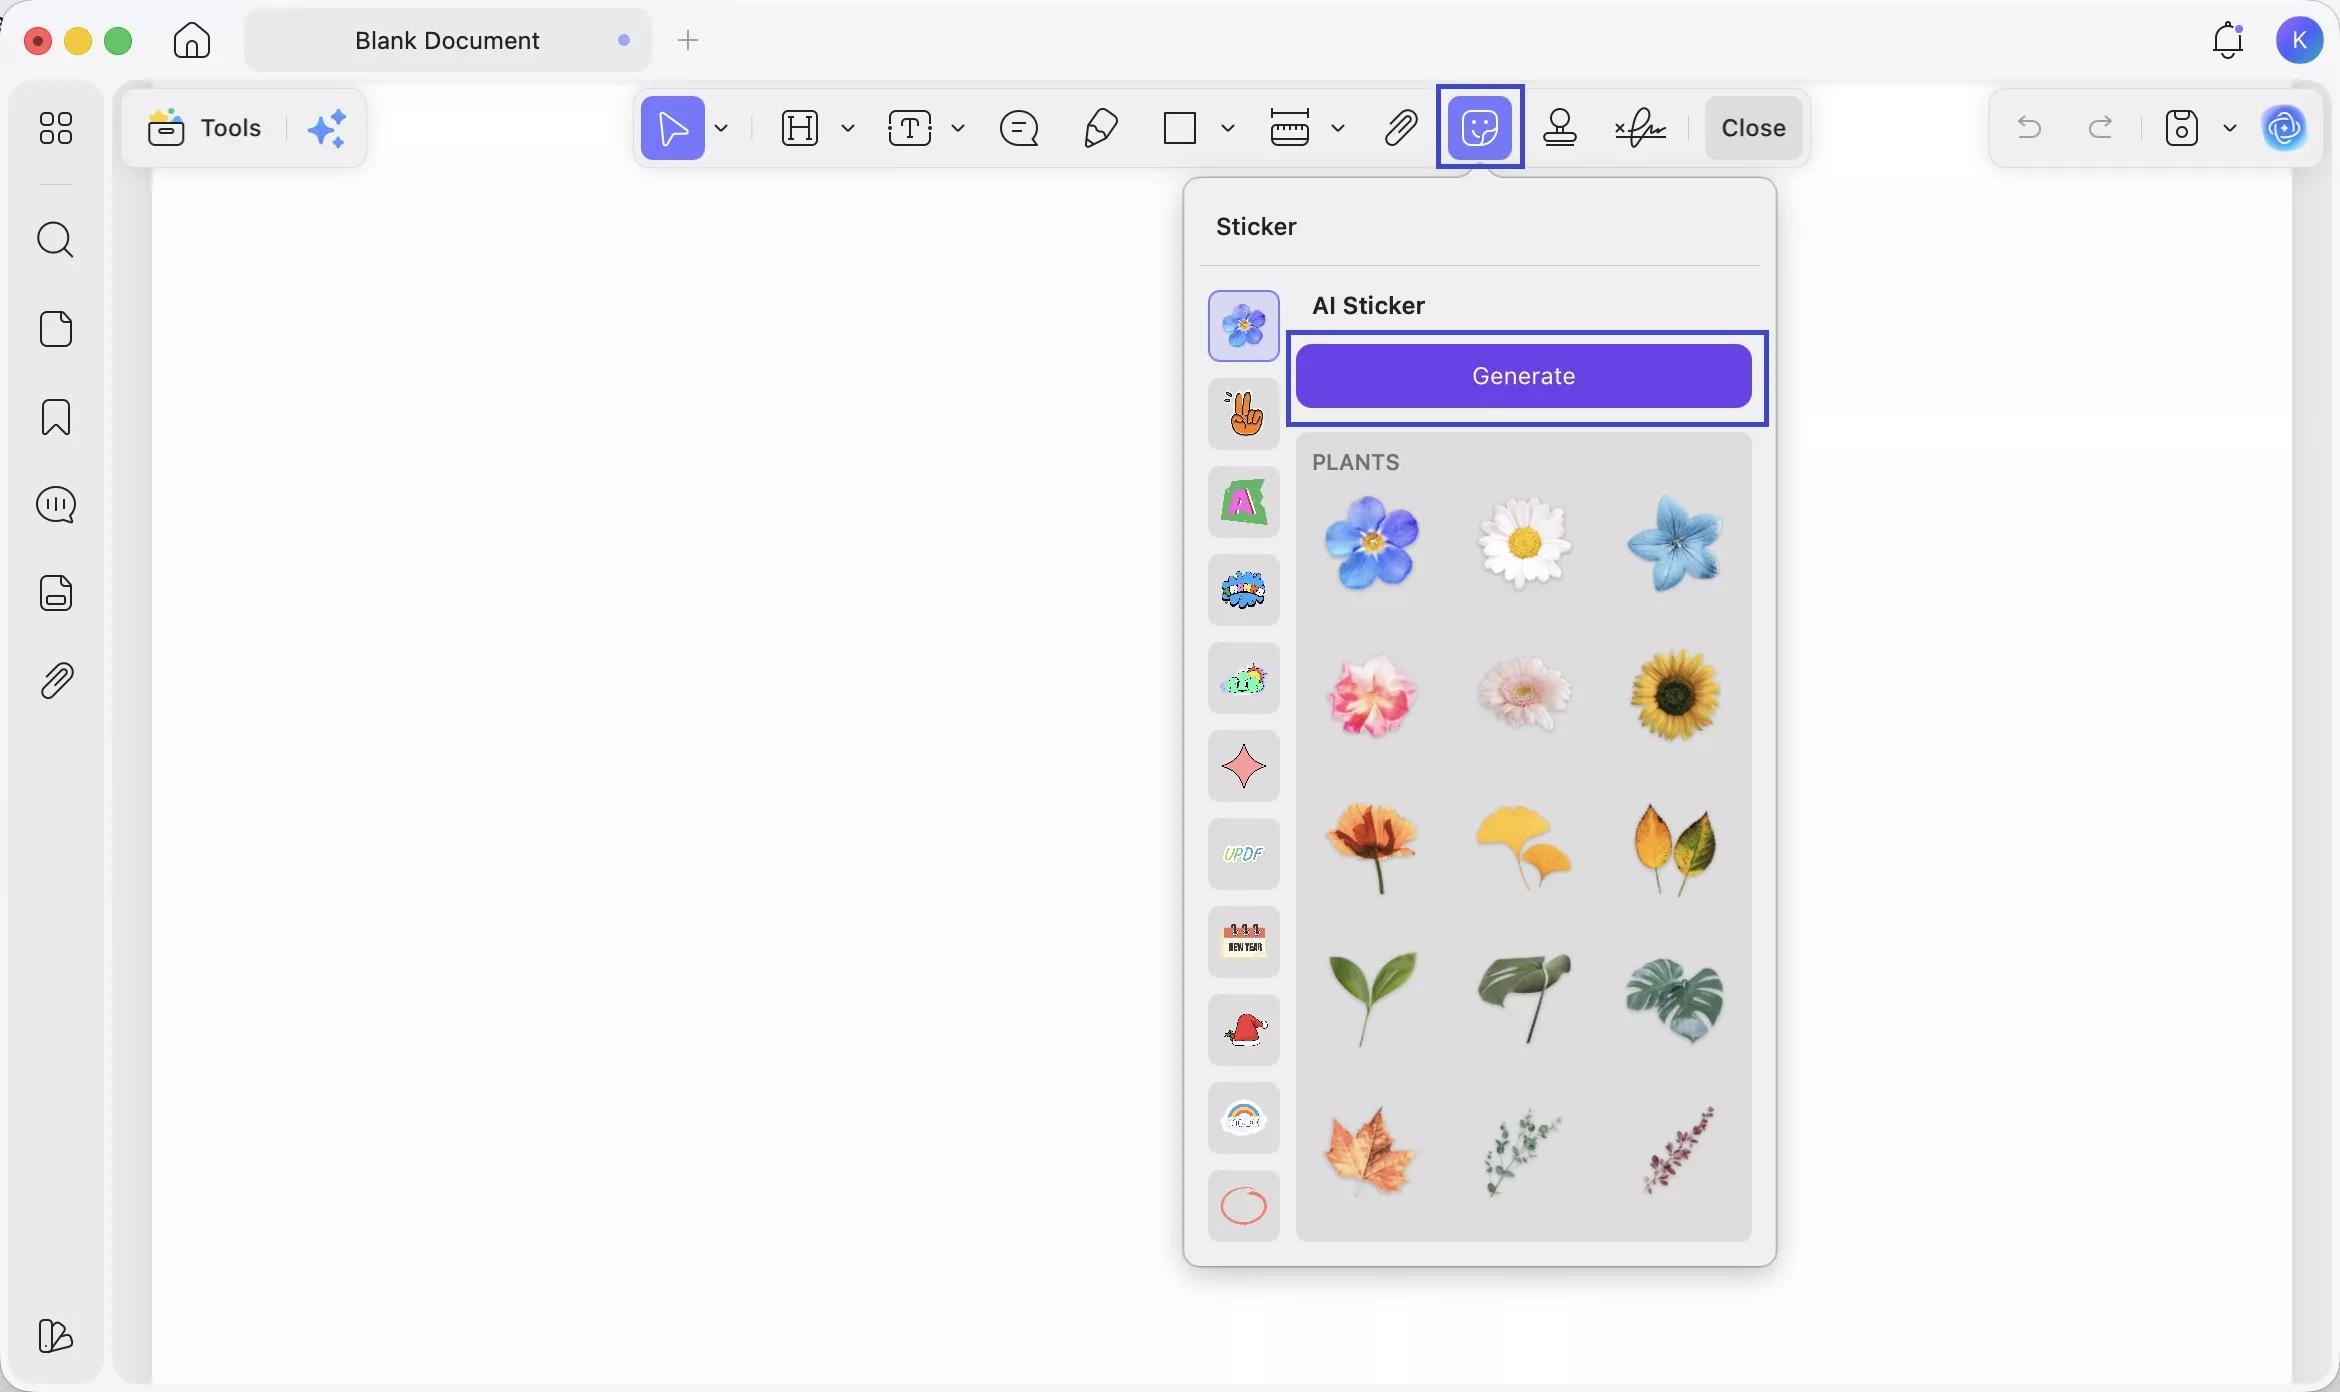The height and width of the screenshot is (1392, 2340).
Task: Choose the Pencil drawing tool
Action: click(1100, 128)
